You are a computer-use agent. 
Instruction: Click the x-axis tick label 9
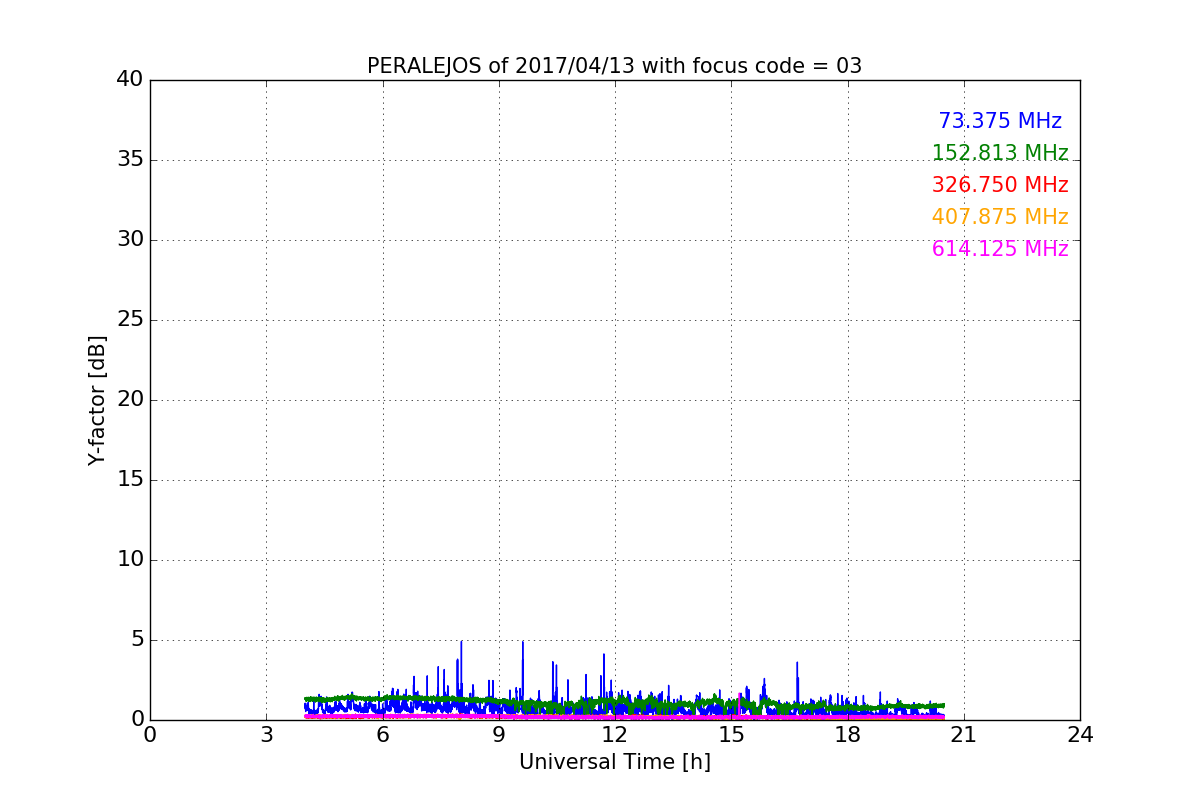click(498, 734)
